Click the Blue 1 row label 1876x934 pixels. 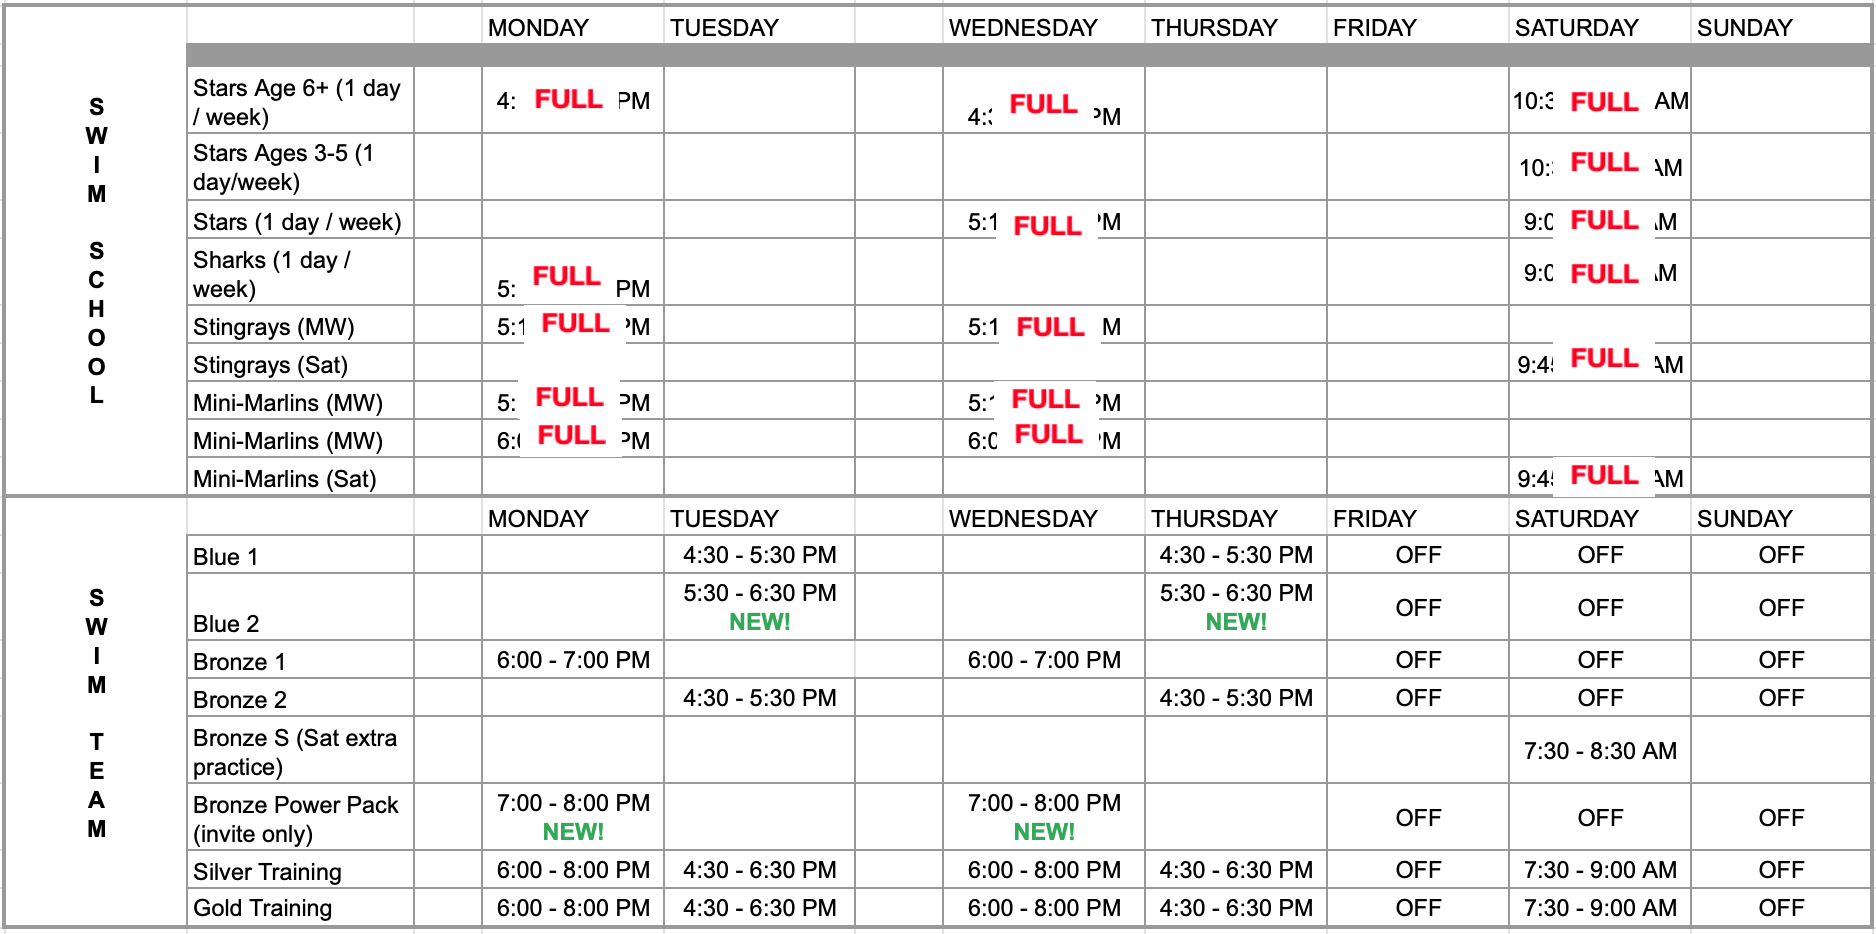225,557
